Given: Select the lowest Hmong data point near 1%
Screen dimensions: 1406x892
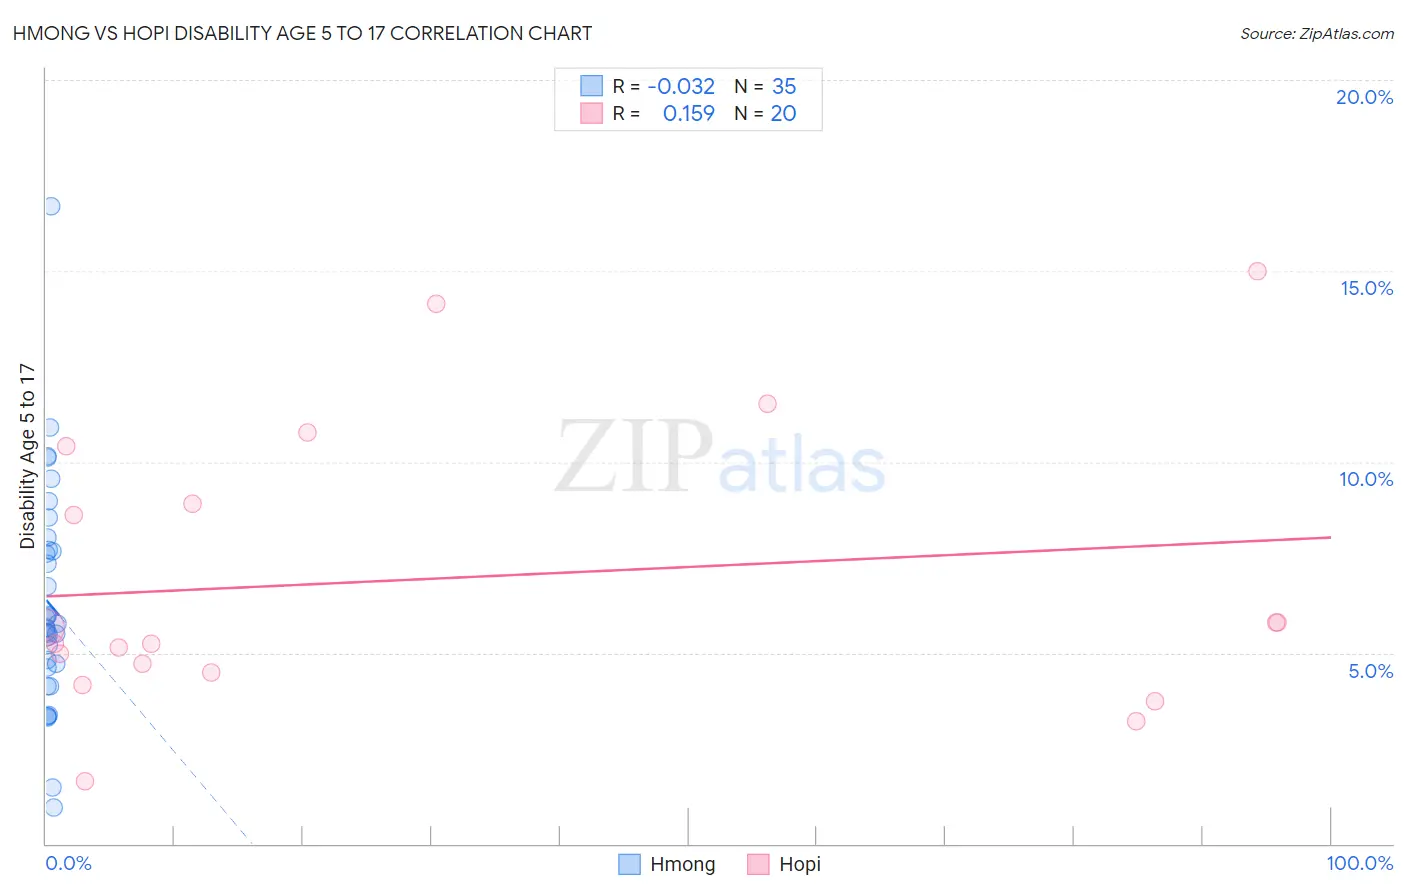Looking at the screenshot, I should coord(53,807).
